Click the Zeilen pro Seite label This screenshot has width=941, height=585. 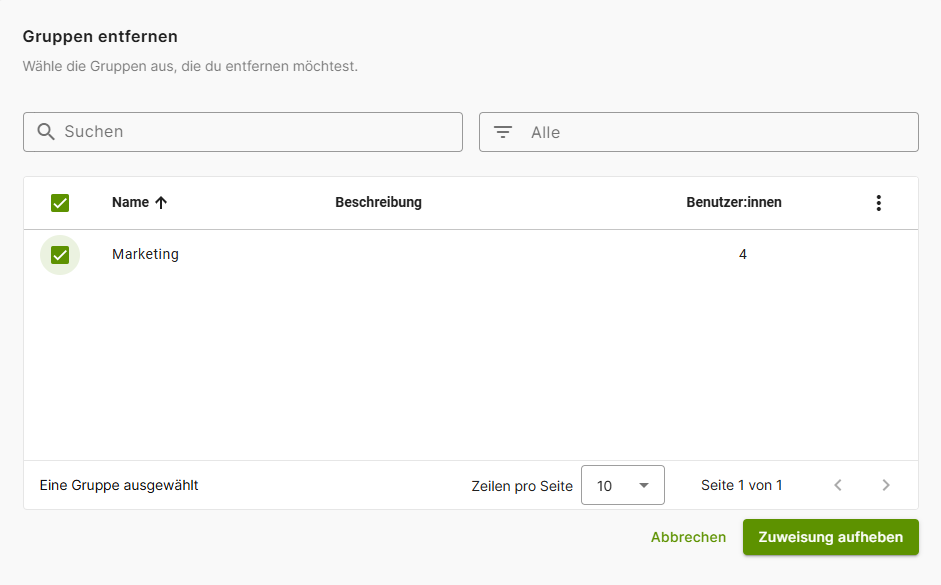pyautogui.click(x=522, y=486)
